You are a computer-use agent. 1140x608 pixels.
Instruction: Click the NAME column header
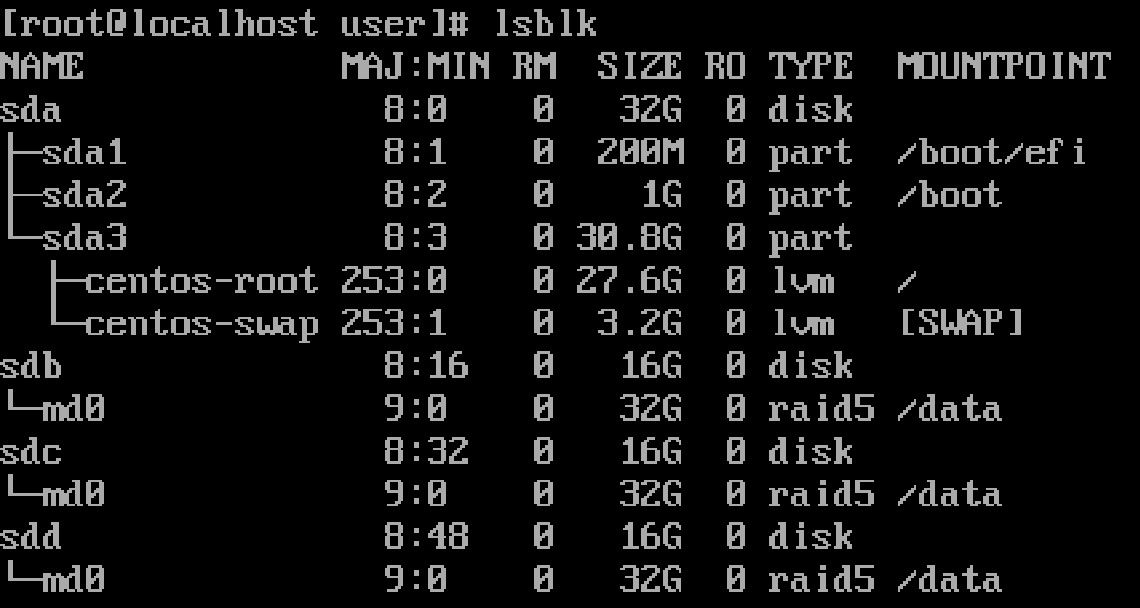(42, 67)
